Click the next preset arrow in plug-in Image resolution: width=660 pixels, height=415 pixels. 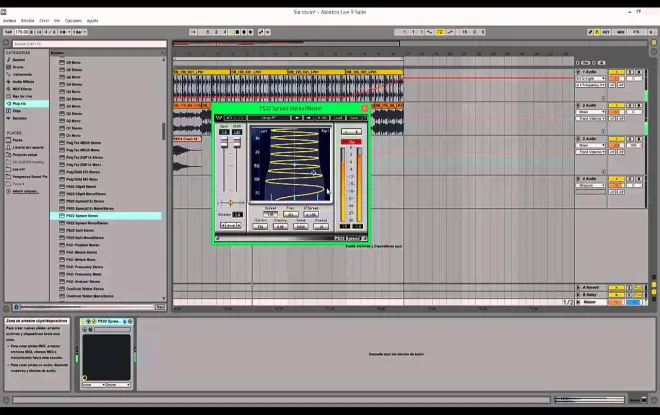309,118
